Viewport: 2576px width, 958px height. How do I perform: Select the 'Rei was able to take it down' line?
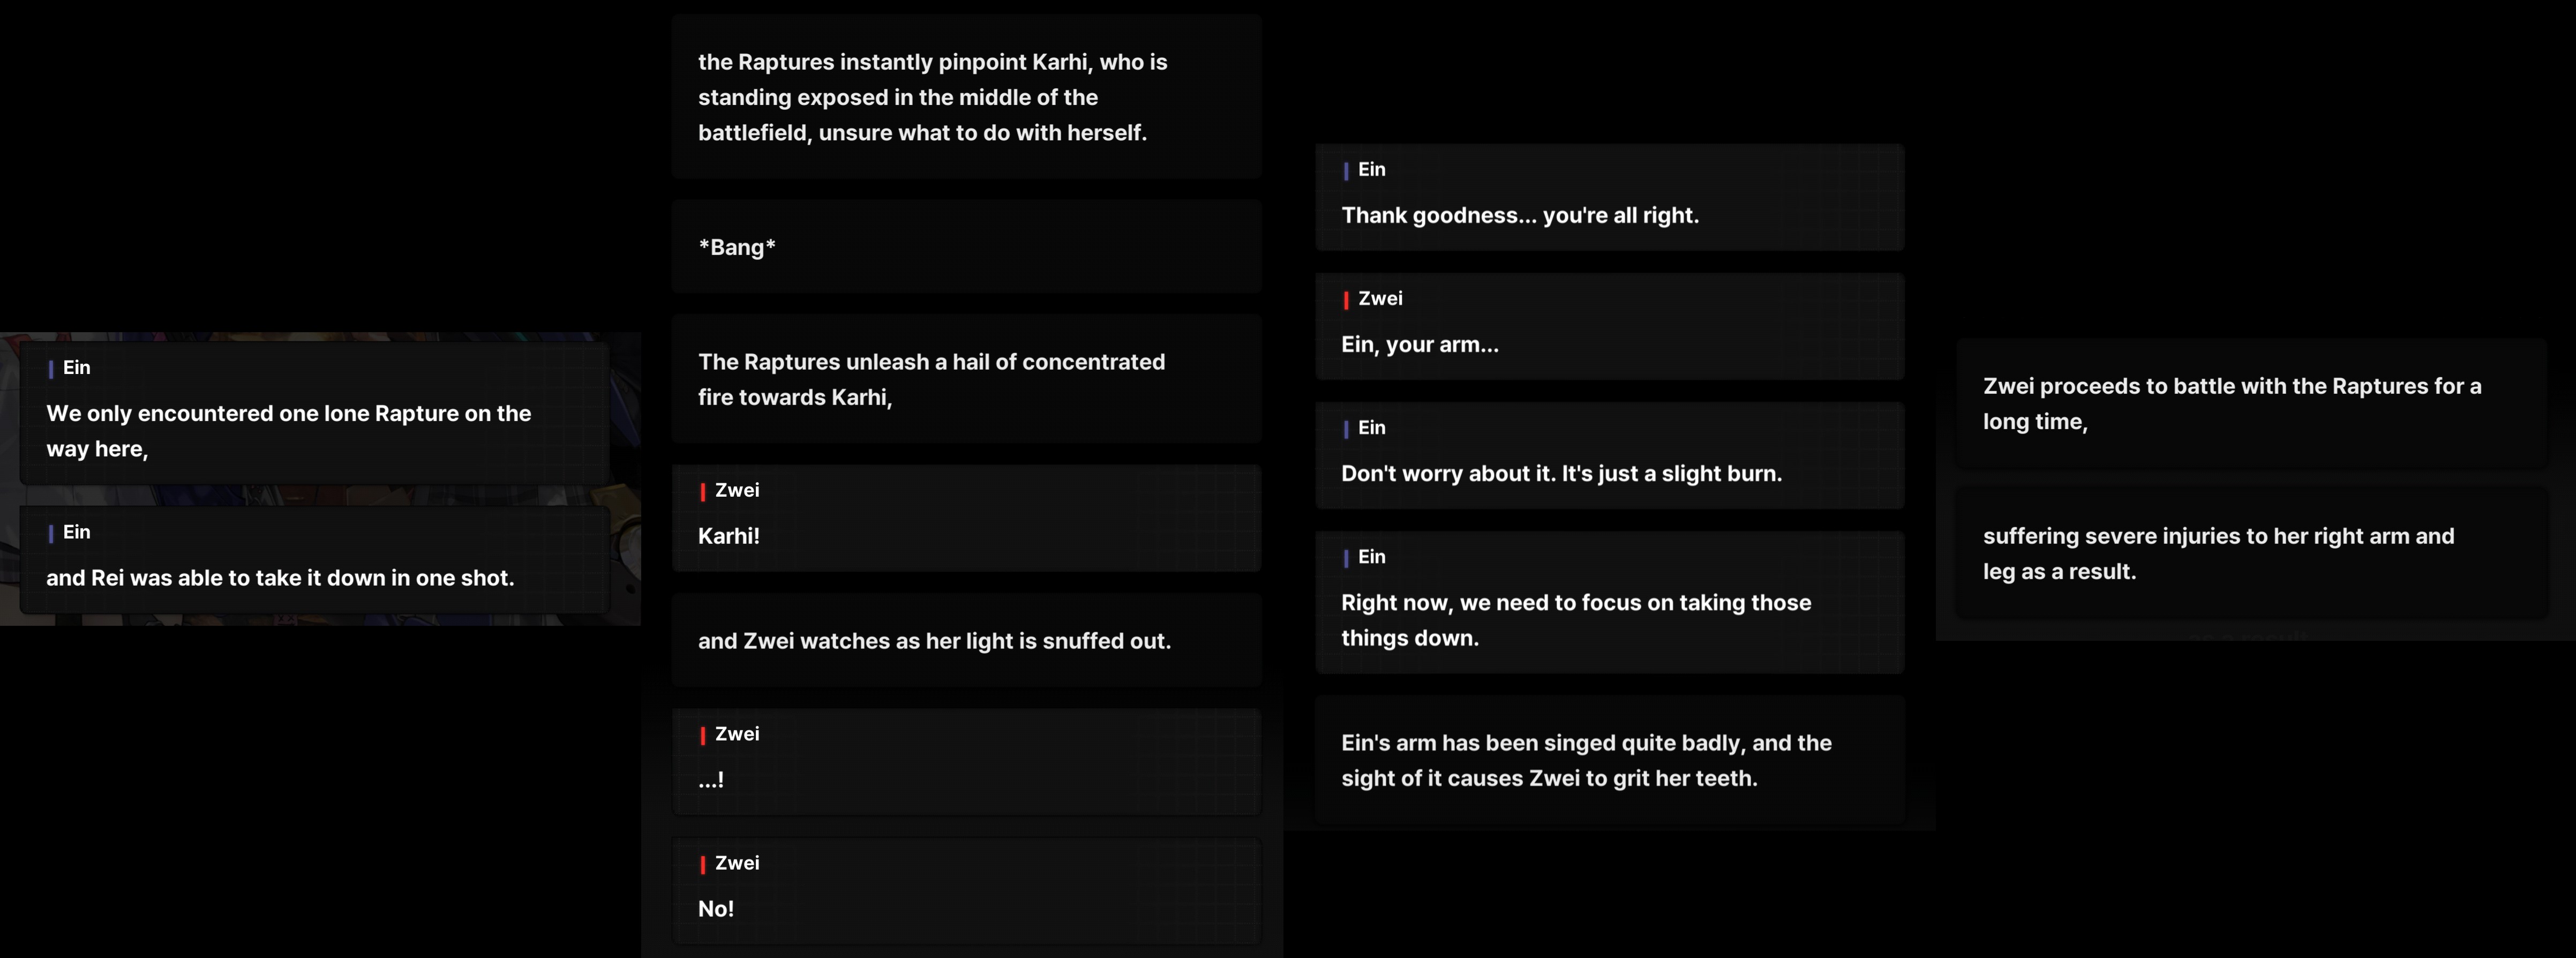click(x=315, y=560)
